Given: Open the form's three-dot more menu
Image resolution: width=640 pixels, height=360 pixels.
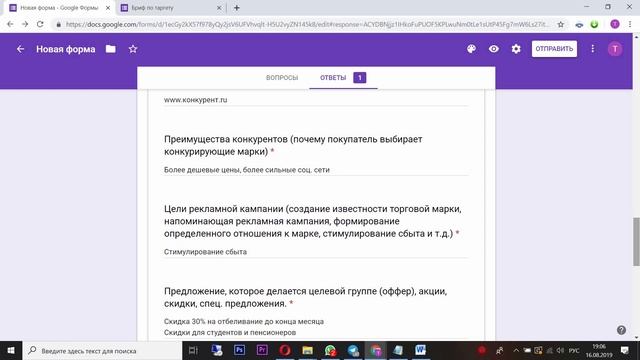Looking at the screenshot, I should point(593,49).
